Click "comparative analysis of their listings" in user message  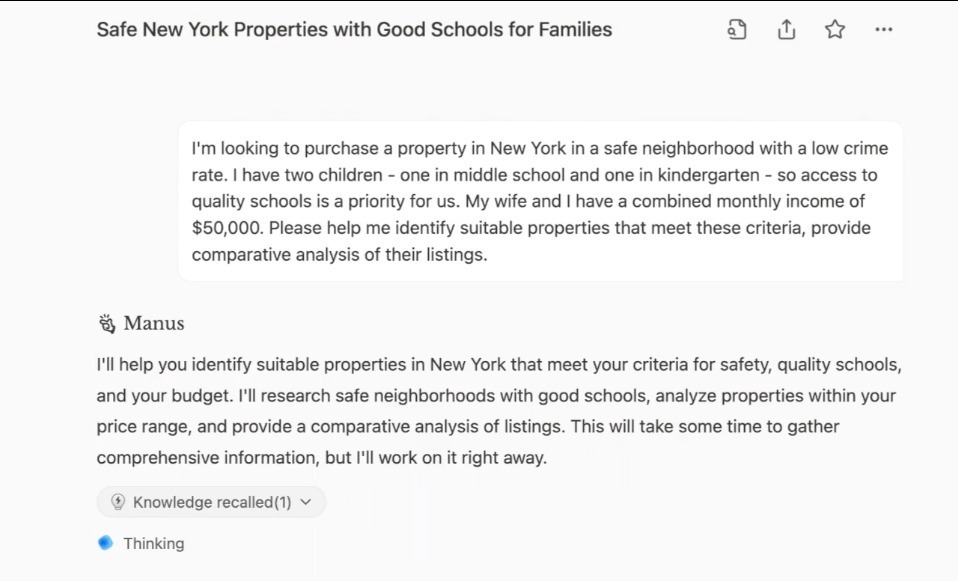[x=338, y=254]
